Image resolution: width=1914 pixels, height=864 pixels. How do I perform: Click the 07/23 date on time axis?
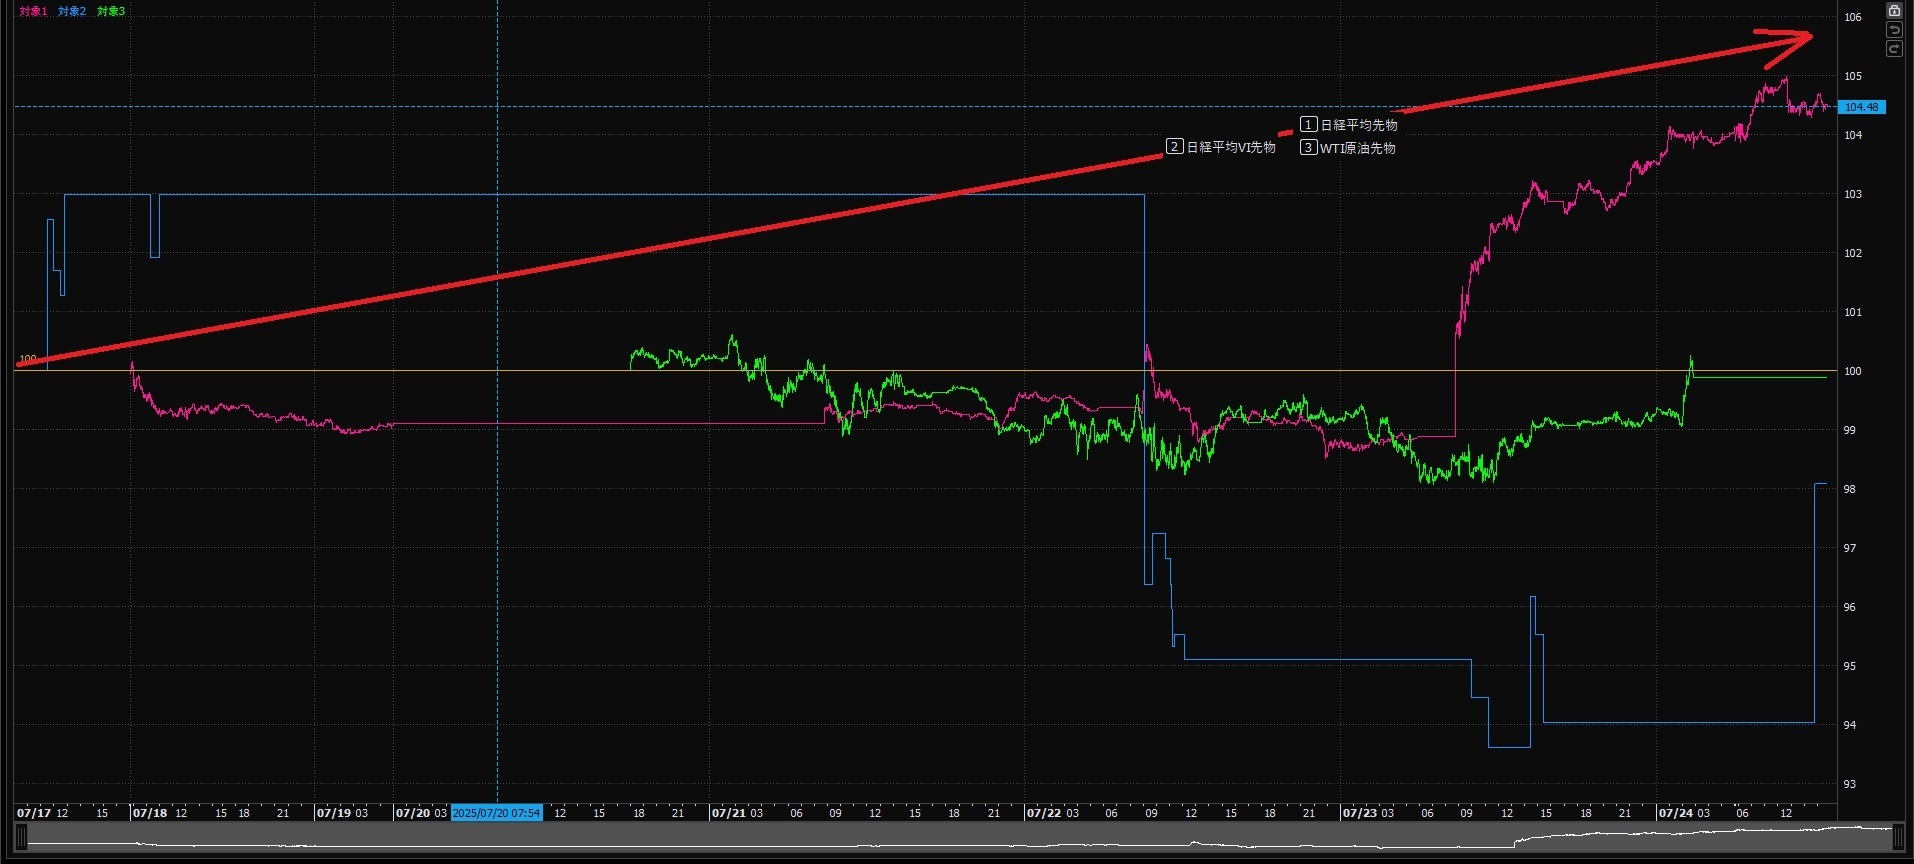1360,813
